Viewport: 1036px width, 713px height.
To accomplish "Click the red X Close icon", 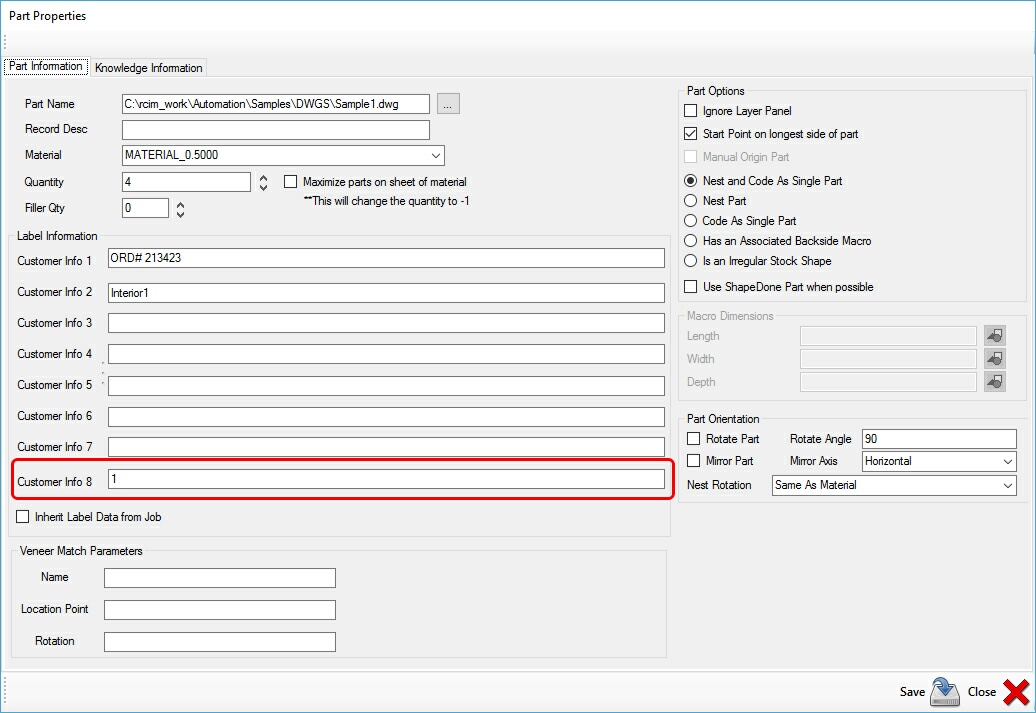I will (x=1015, y=691).
